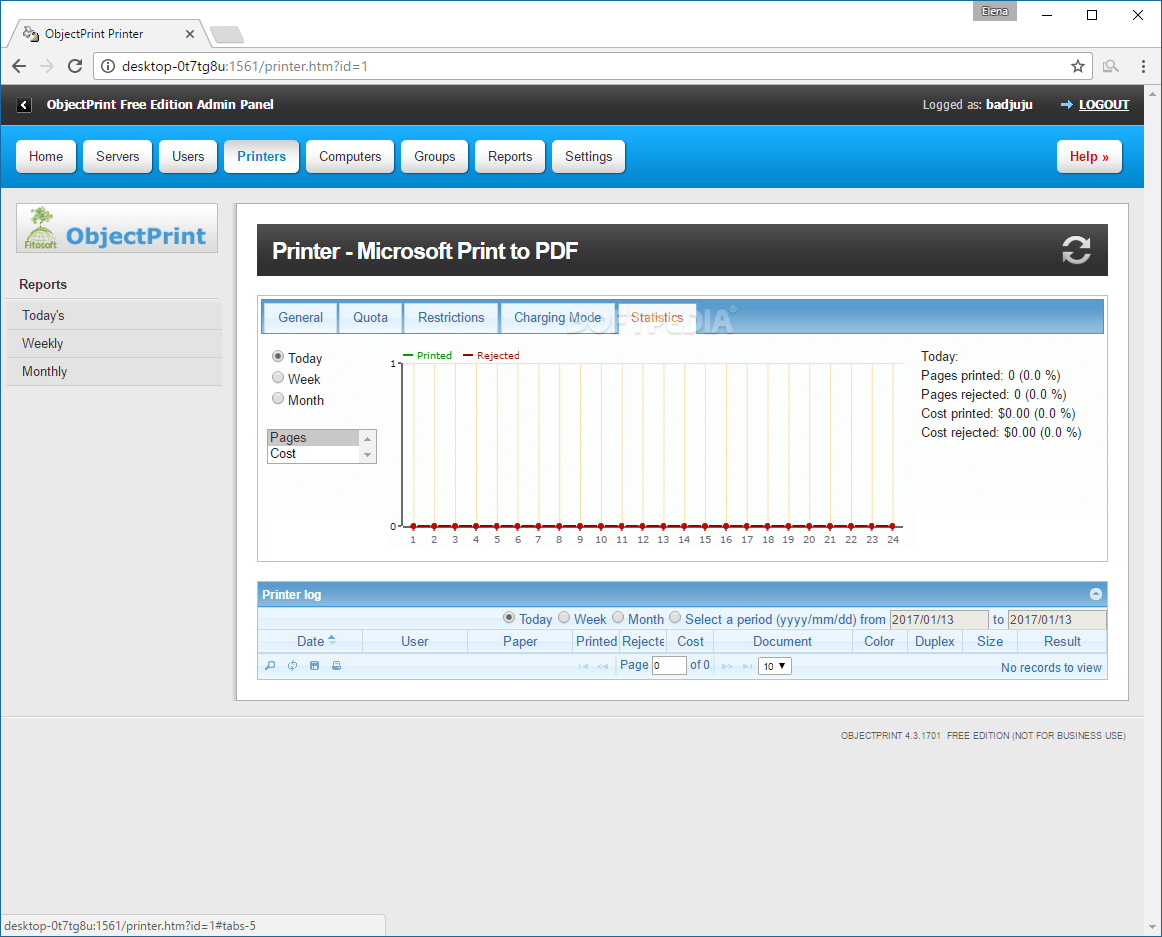1162x937 pixels.
Task: Open Printers in navigation bar
Action: click(262, 156)
